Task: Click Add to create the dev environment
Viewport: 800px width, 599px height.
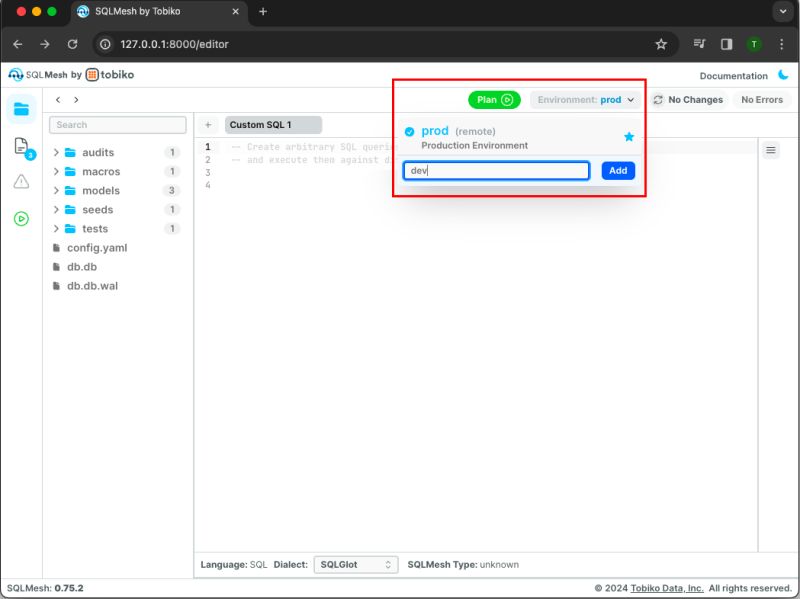Action: tap(617, 170)
